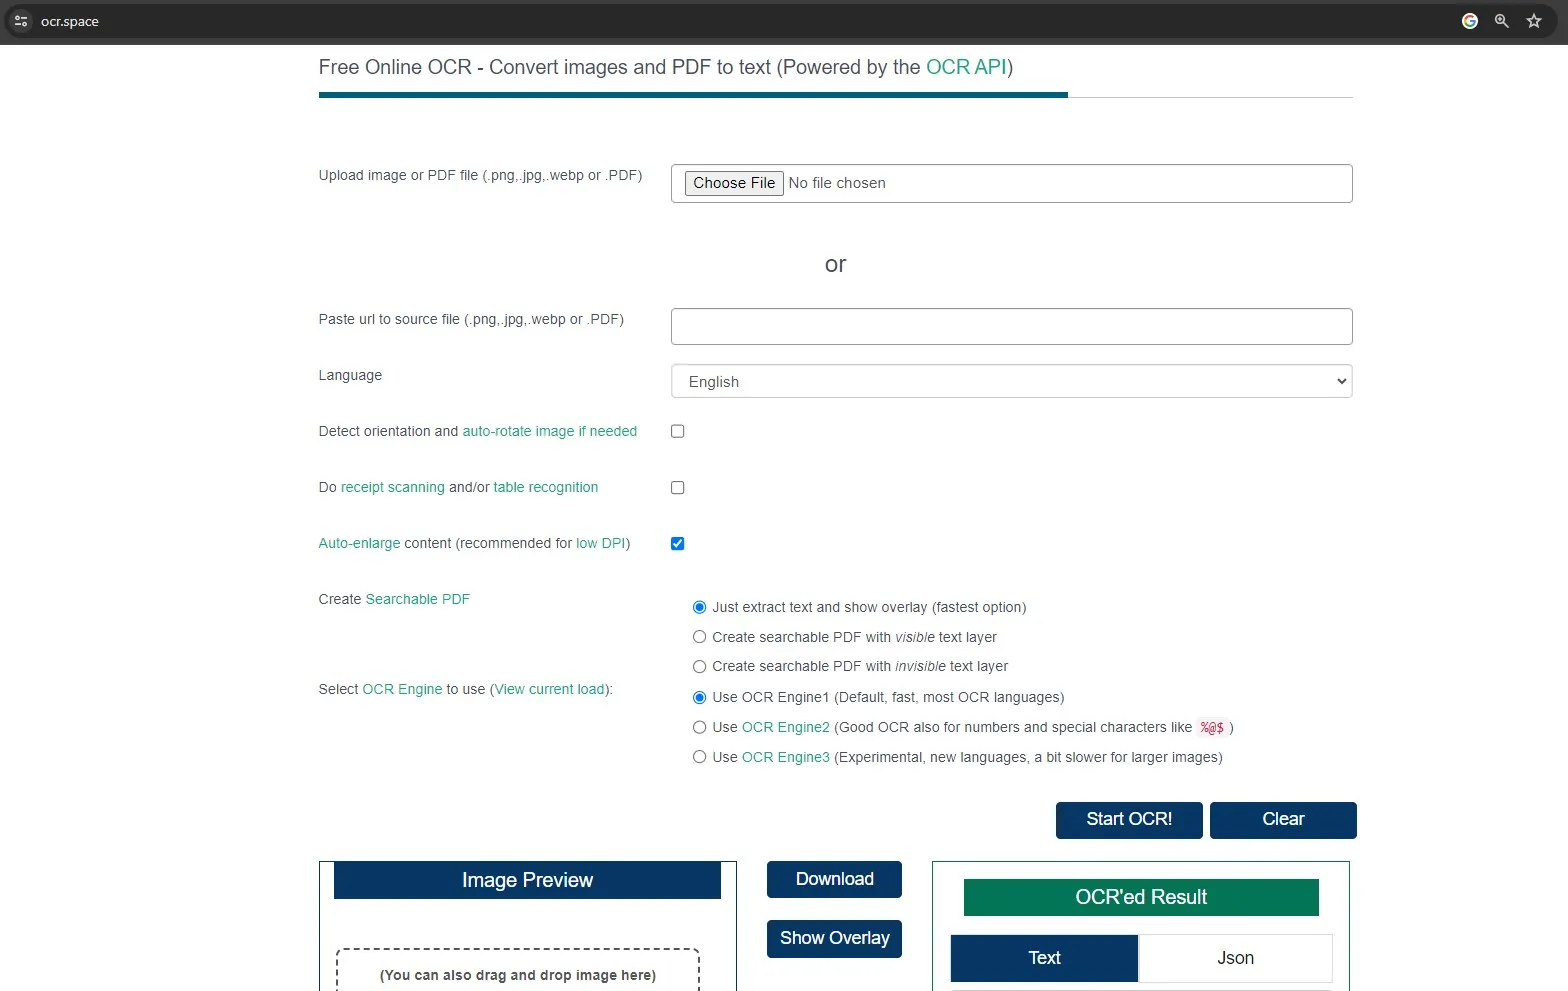This screenshot has width=1568, height=991.
Task: Switch to the Text result tab
Action: 1044,958
